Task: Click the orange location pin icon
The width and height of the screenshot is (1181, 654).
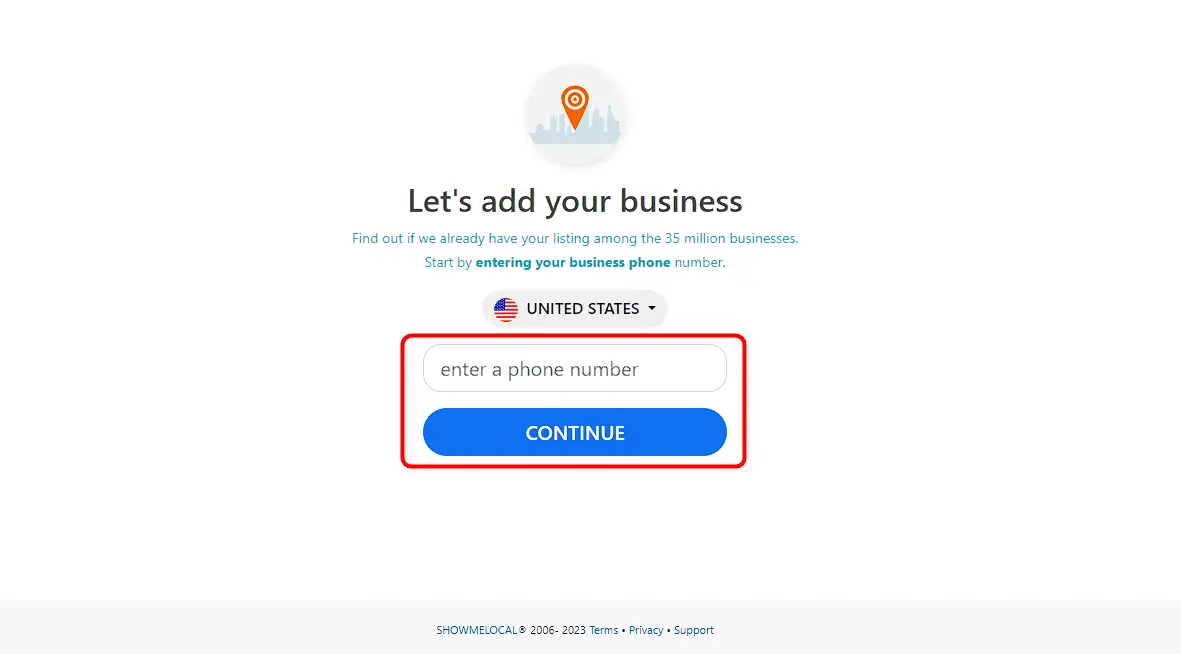Action: pyautogui.click(x=575, y=107)
